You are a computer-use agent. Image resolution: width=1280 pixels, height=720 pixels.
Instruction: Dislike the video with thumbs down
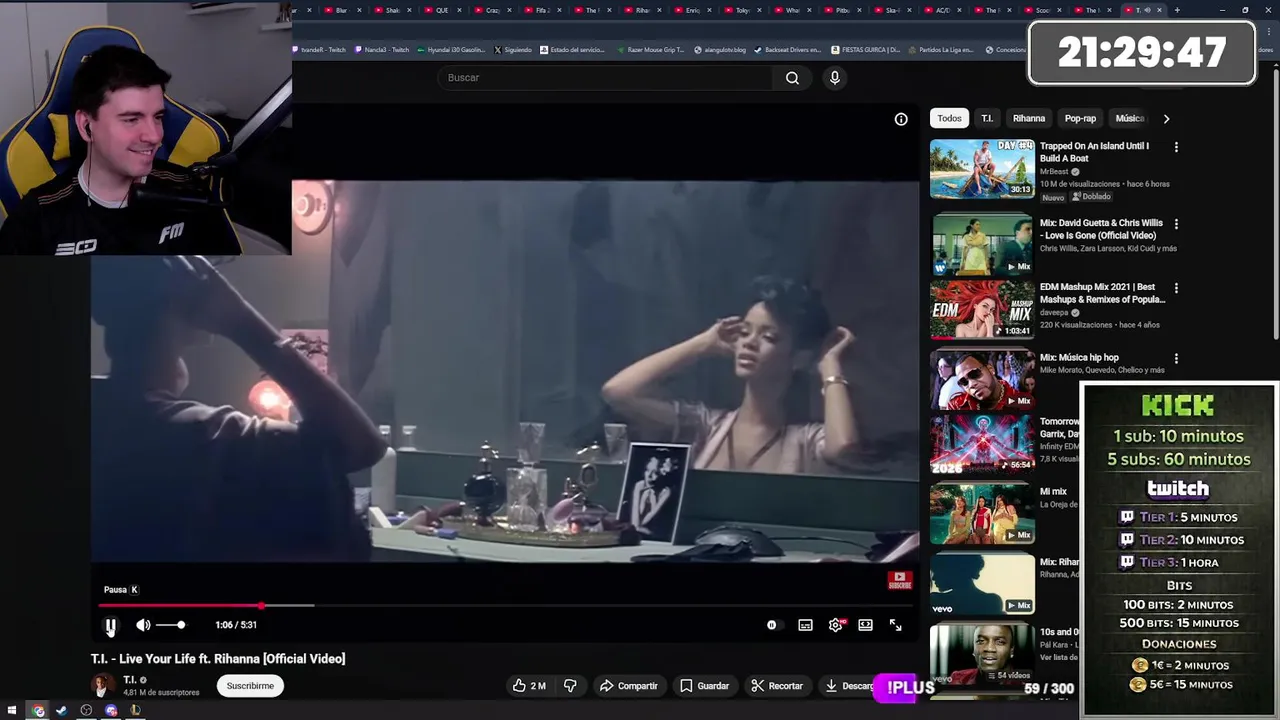coord(570,686)
